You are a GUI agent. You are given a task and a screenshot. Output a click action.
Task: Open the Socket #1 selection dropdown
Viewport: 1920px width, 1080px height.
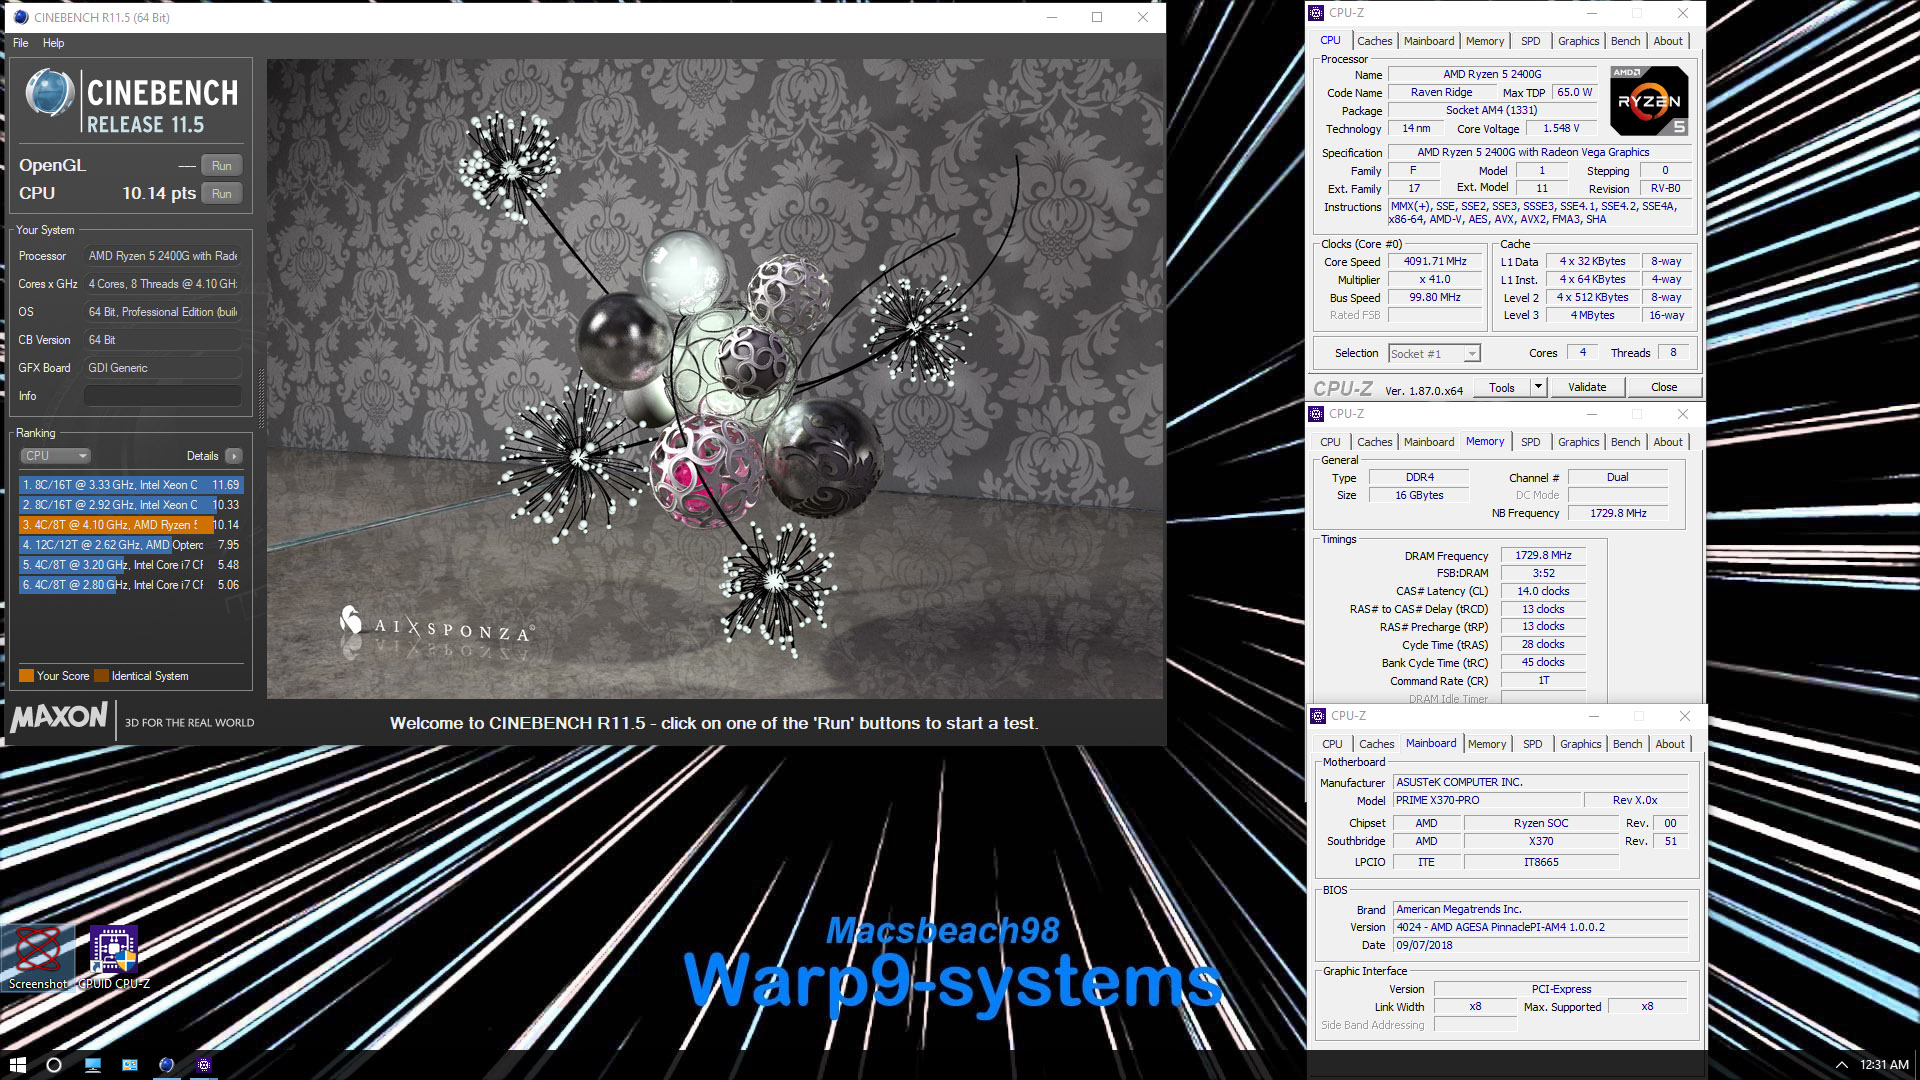[x=1434, y=354]
